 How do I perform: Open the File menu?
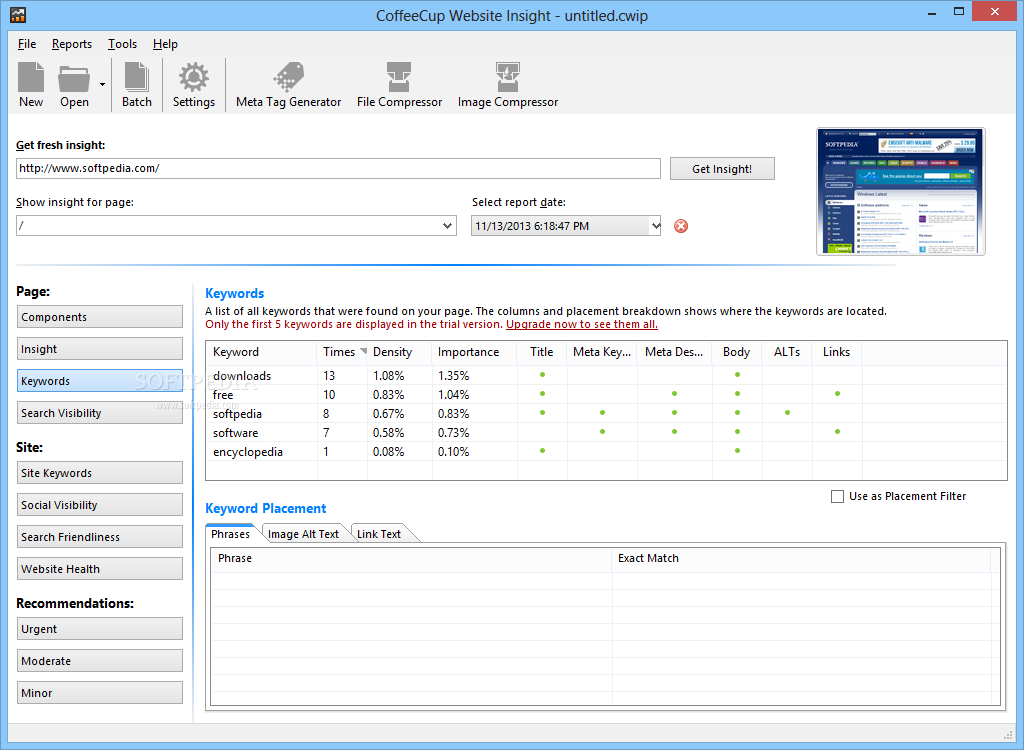[x=27, y=44]
